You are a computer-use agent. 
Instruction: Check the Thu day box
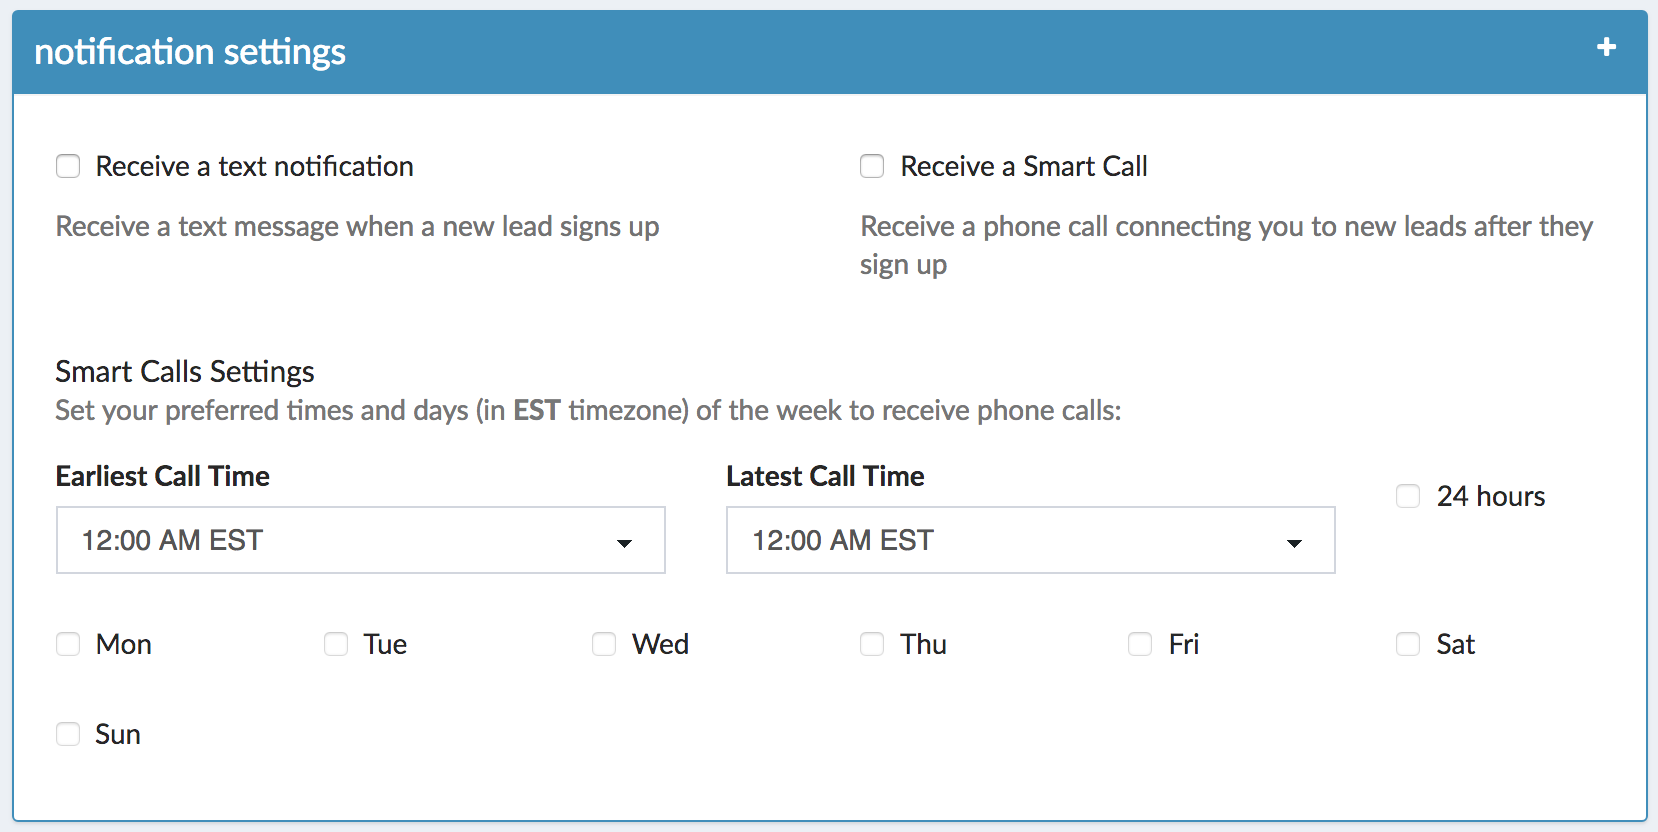coord(872,644)
